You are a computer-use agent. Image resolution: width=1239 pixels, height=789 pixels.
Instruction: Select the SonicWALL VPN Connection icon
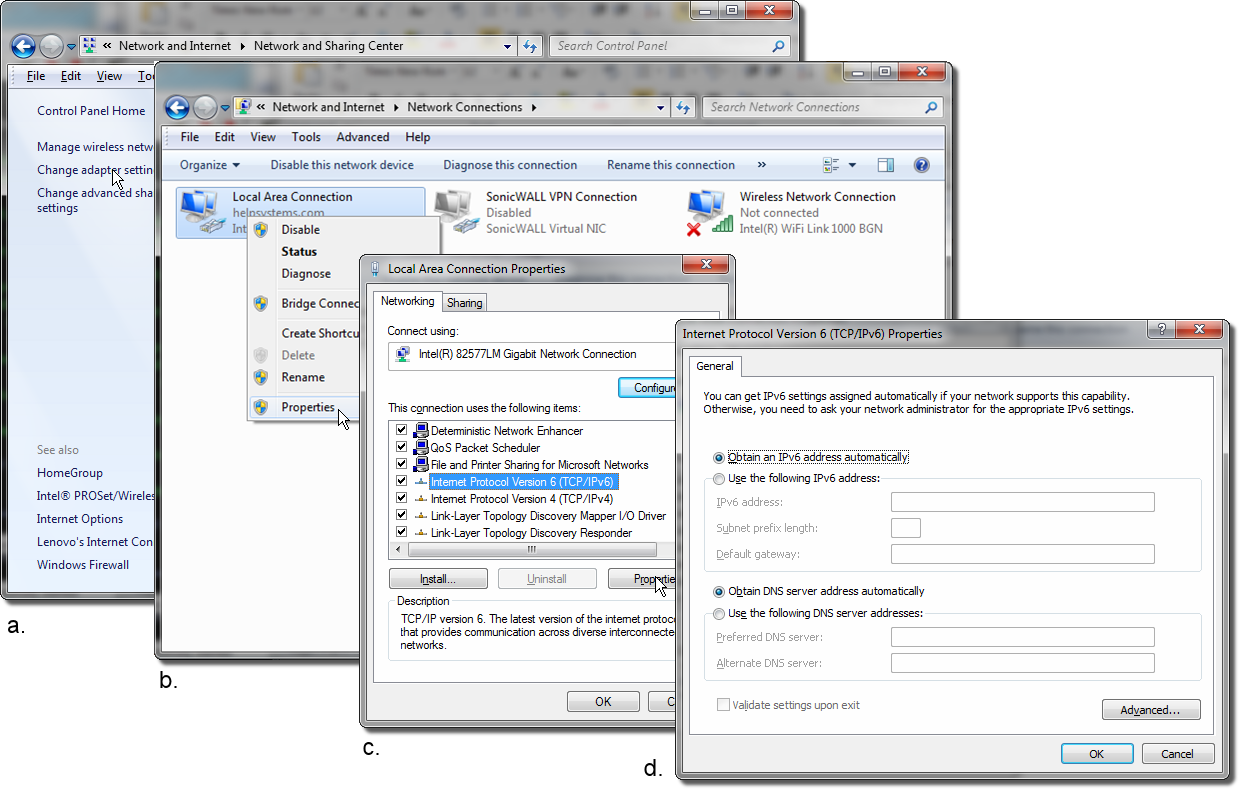pos(455,212)
